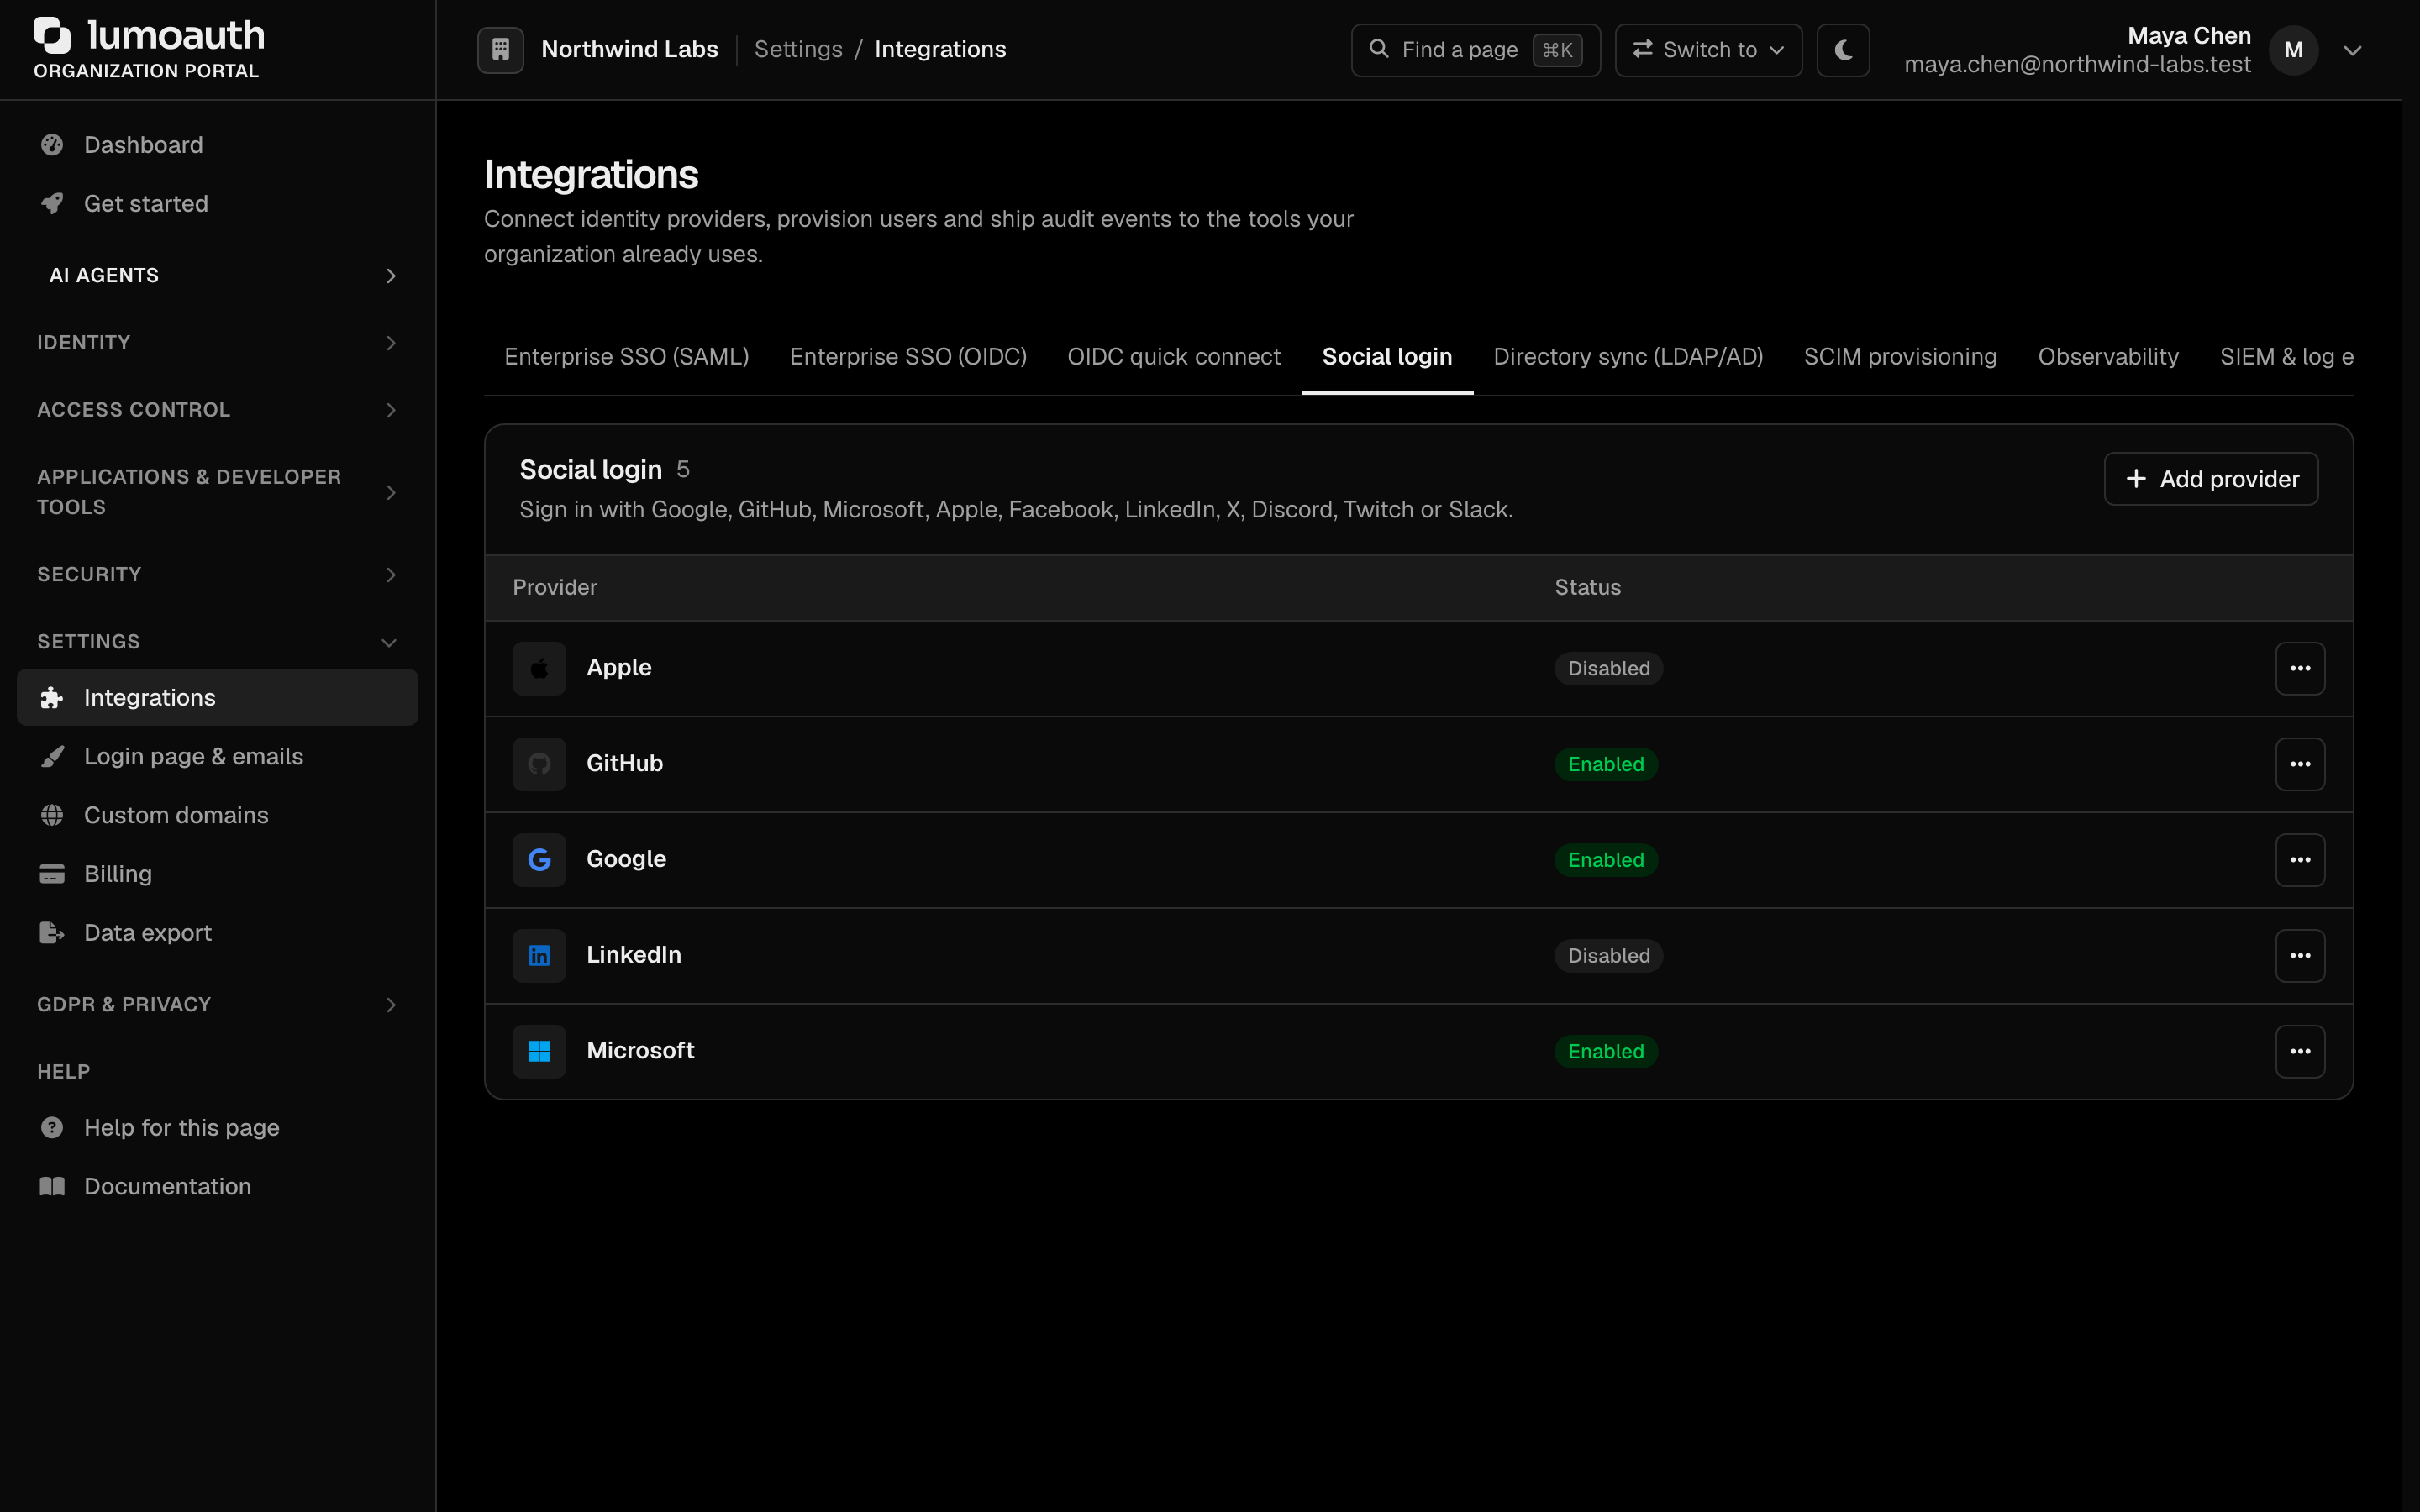The height and width of the screenshot is (1512, 2420).
Task: Open actions menu for GitHub row
Action: point(2300,764)
